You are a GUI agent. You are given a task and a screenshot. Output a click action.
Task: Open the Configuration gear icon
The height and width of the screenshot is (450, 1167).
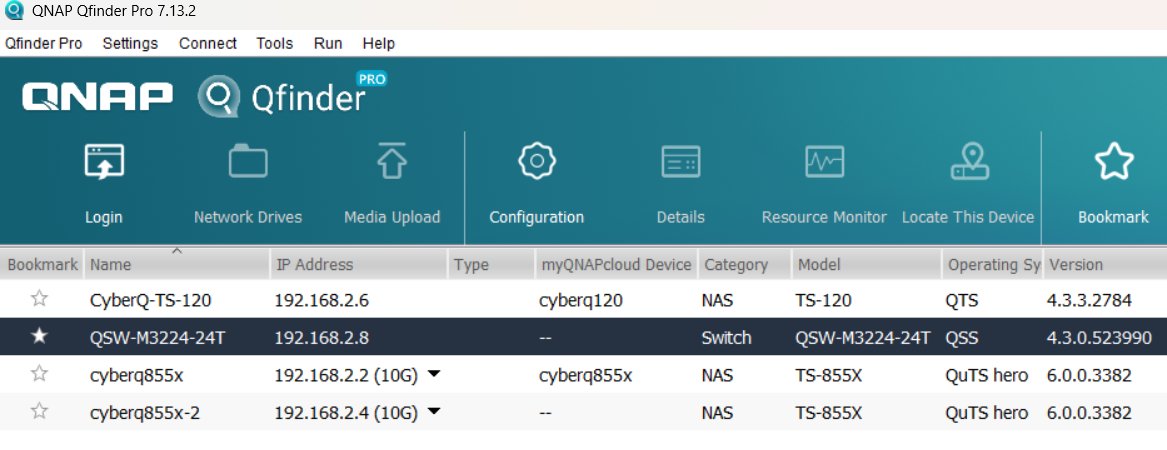[536, 162]
